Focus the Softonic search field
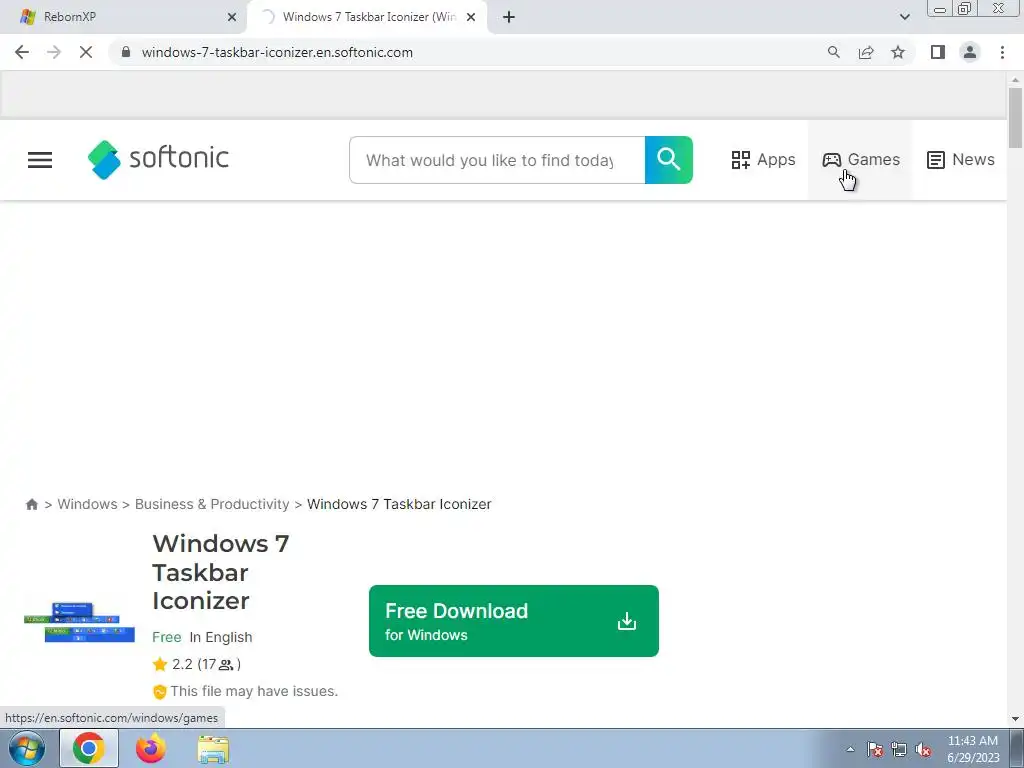This screenshot has width=1024, height=768. (497, 160)
